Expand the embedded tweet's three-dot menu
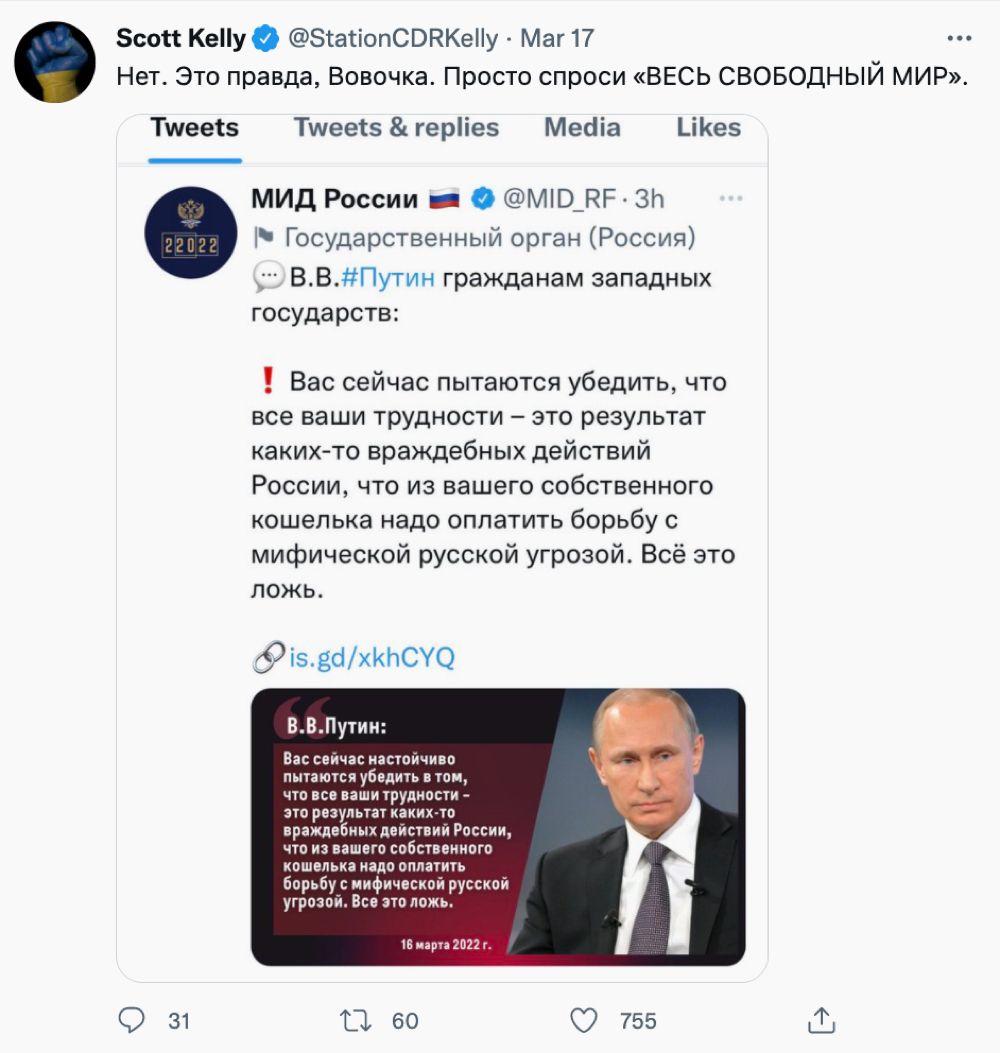The width and height of the screenshot is (1000, 1053). pyautogui.click(x=731, y=199)
